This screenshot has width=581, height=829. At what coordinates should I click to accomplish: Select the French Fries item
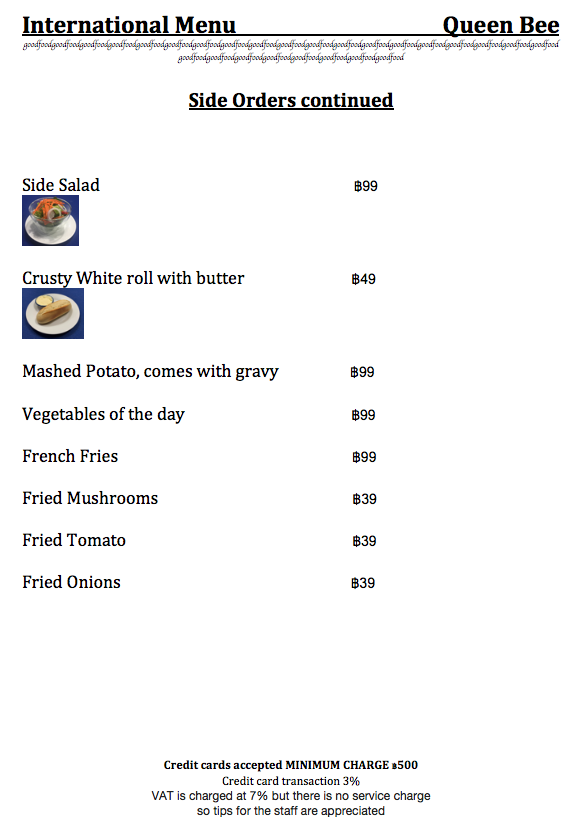[x=70, y=456]
